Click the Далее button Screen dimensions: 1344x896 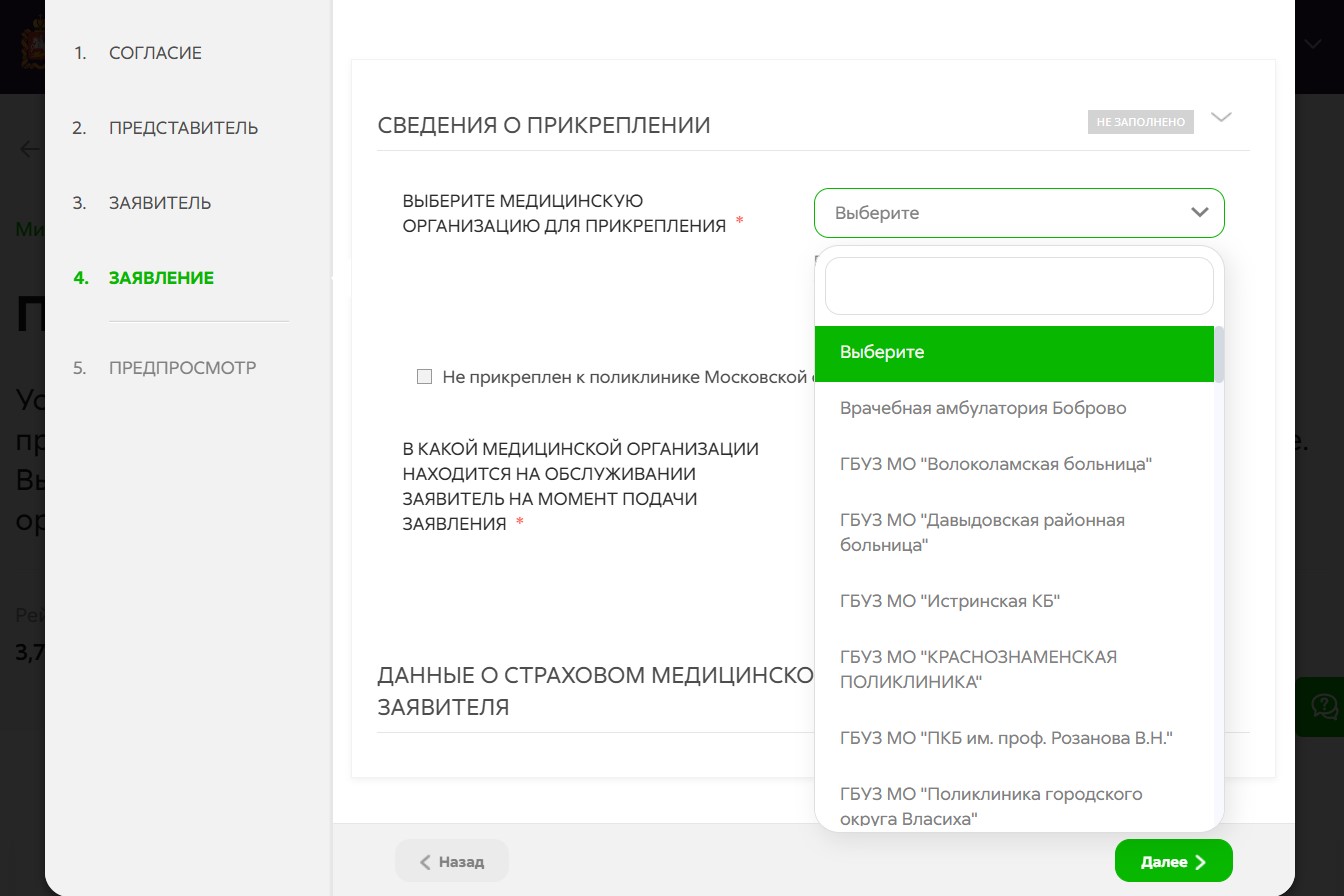[x=1173, y=860]
